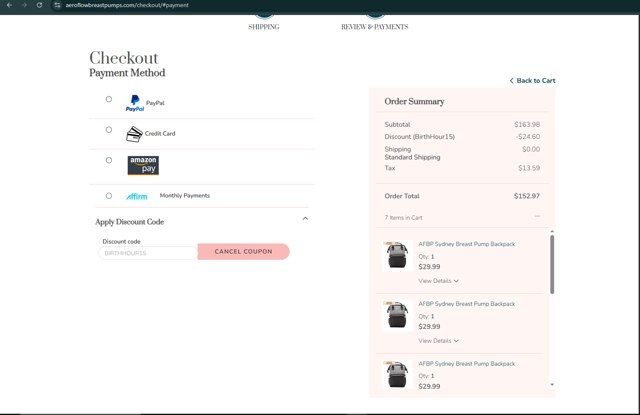640x415 pixels.
Task: Select the Amazon Pay radio button
Action: [x=109, y=160]
